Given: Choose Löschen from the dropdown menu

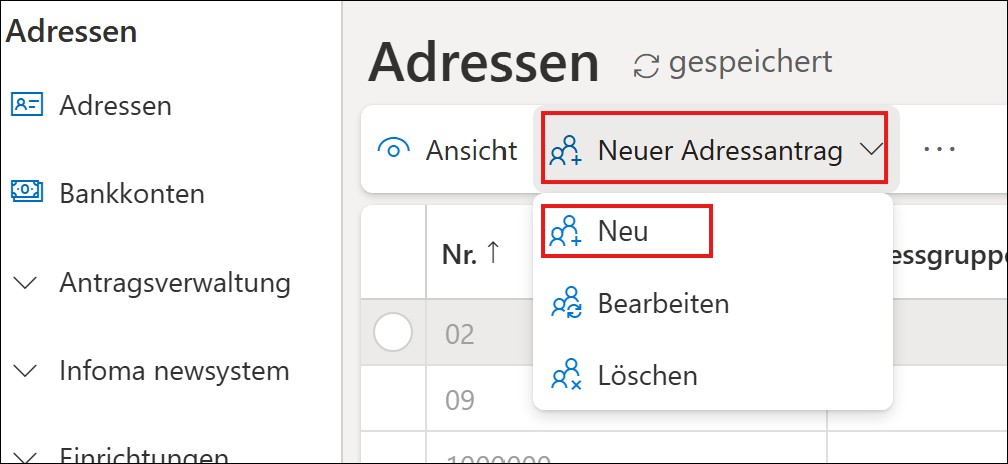Looking at the screenshot, I should pyautogui.click(x=647, y=375).
